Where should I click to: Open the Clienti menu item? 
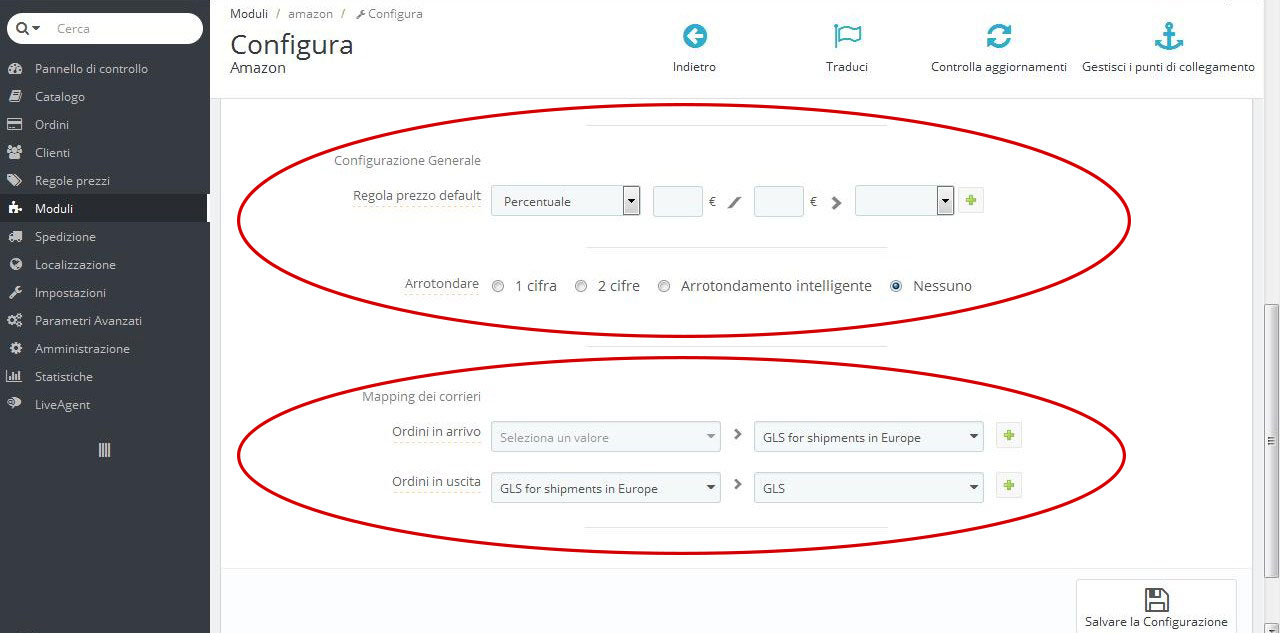(x=104, y=153)
